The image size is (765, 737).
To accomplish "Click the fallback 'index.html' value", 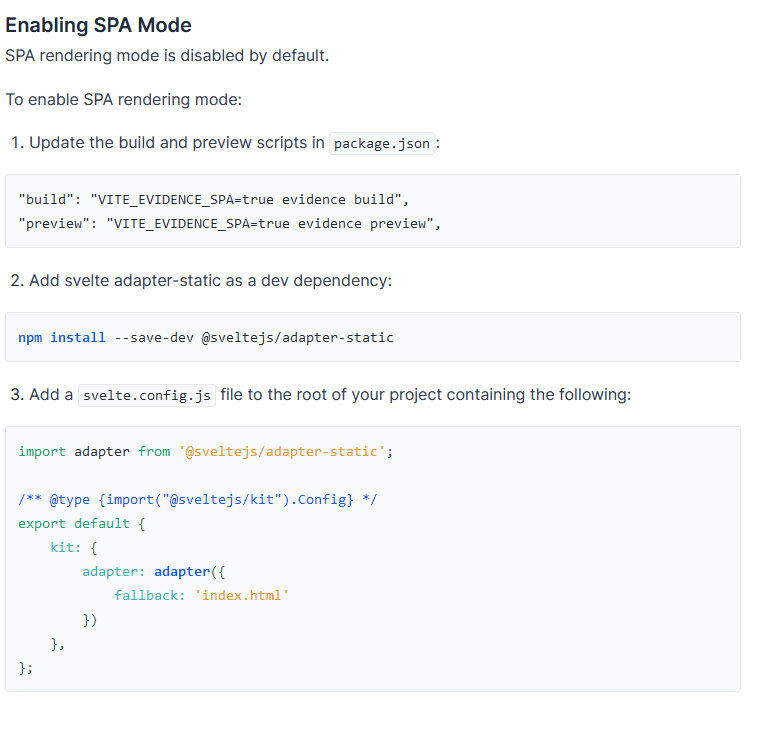I will (x=243, y=595).
